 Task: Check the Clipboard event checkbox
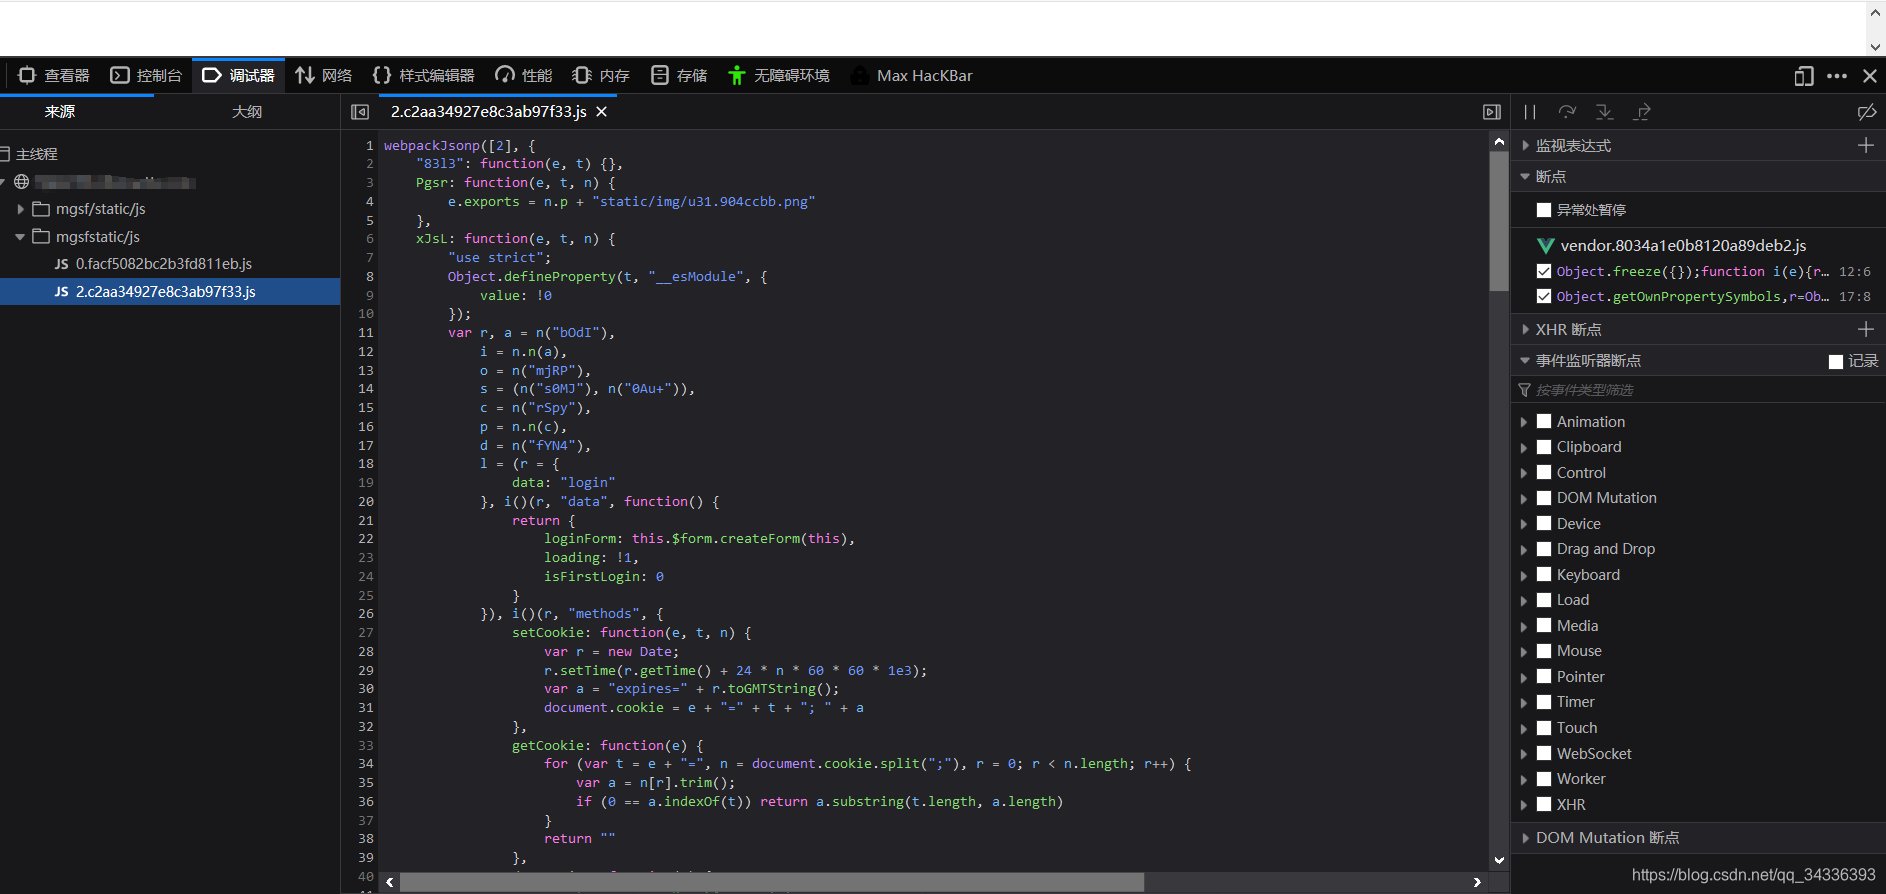1544,447
